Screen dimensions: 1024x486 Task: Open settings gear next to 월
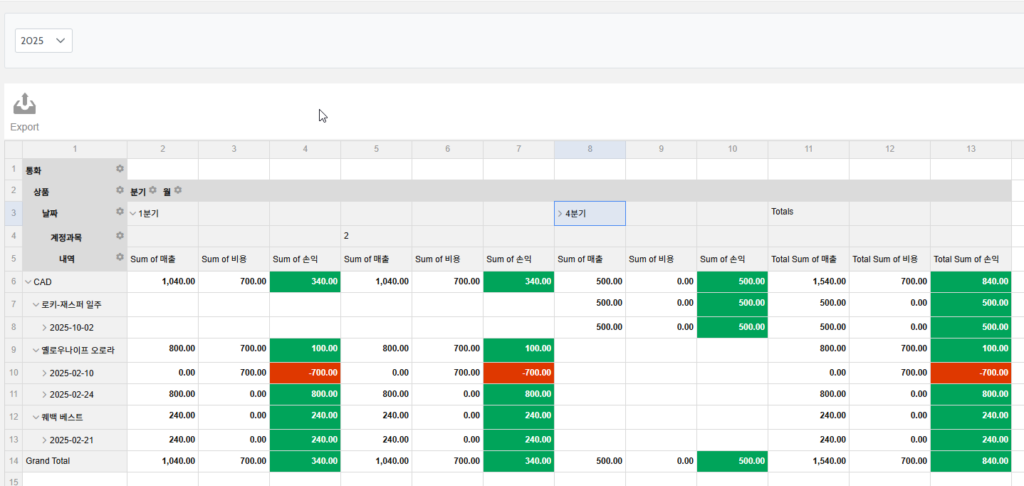(x=178, y=191)
